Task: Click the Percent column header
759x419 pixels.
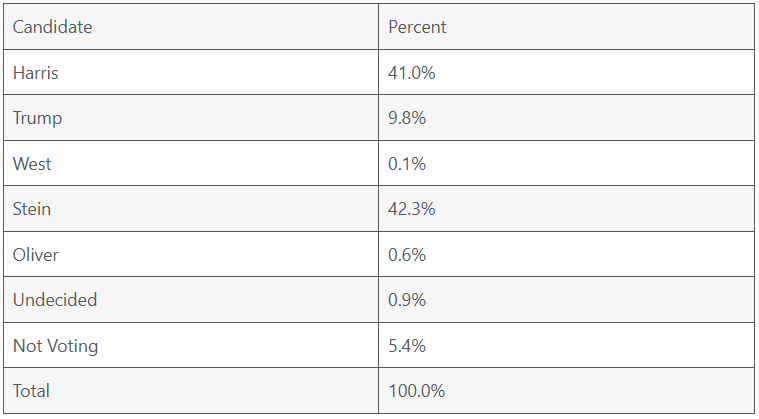Action: point(417,27)
